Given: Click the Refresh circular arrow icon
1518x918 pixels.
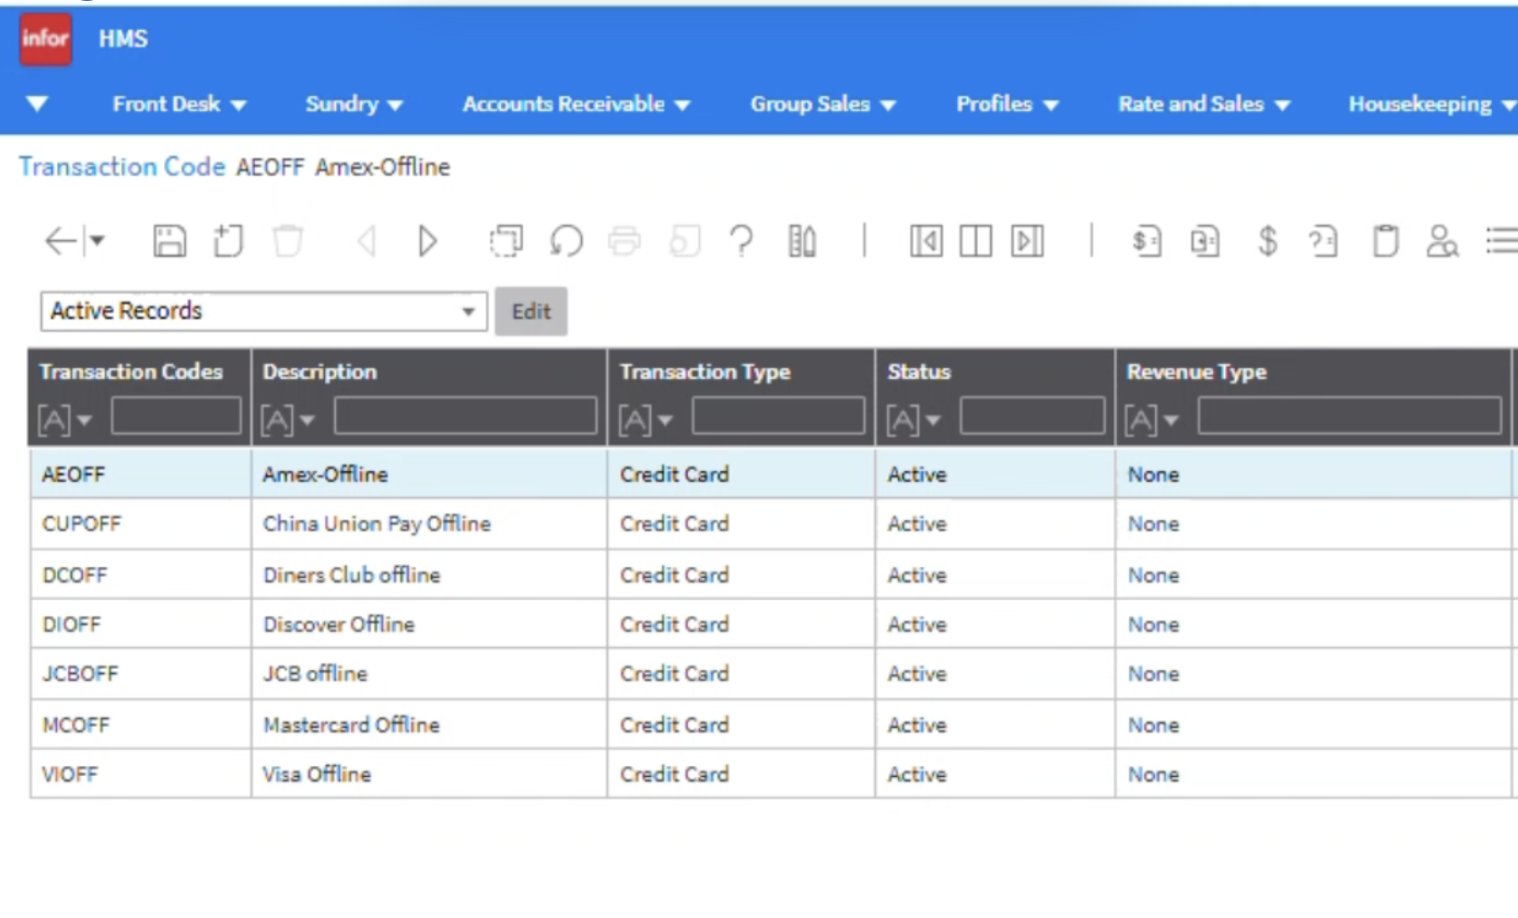Looking at the screenshot, I should 566,241.
